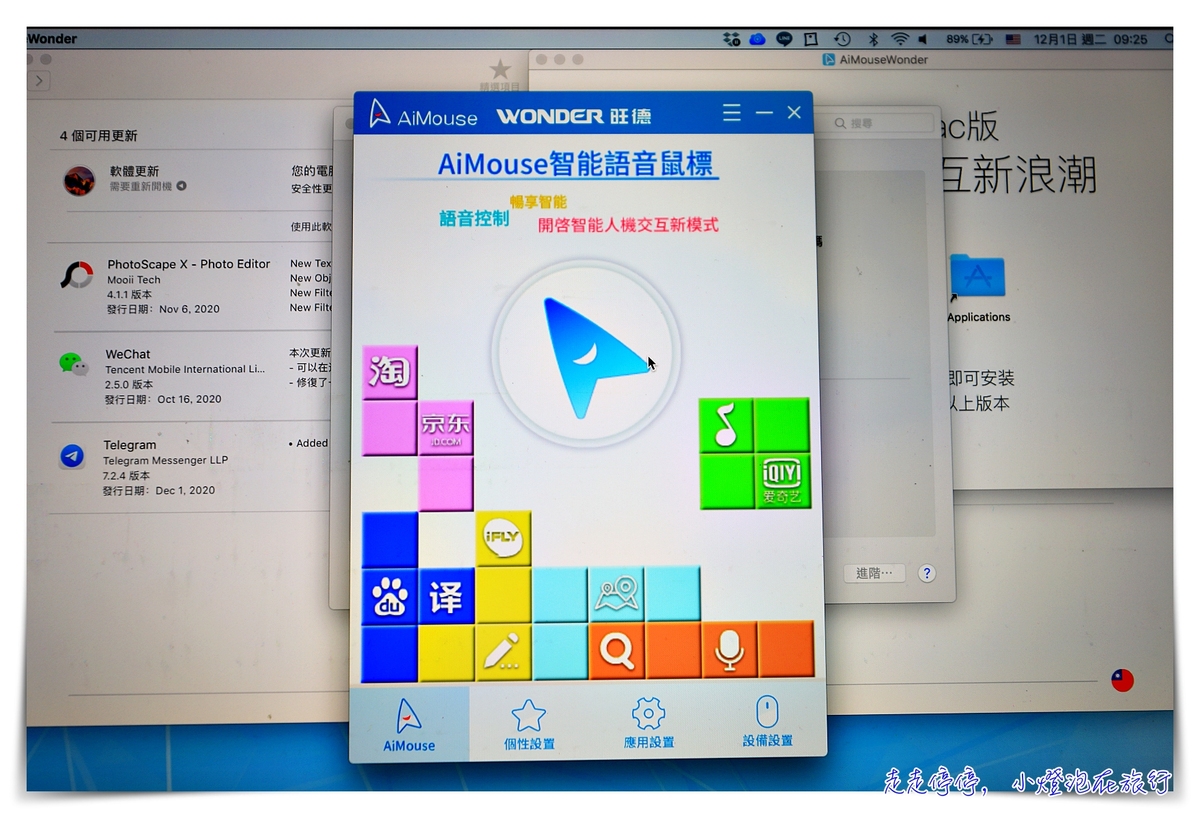Open the hamburger menu in AiMouse title bar
1200x818 pixels.
732,113
